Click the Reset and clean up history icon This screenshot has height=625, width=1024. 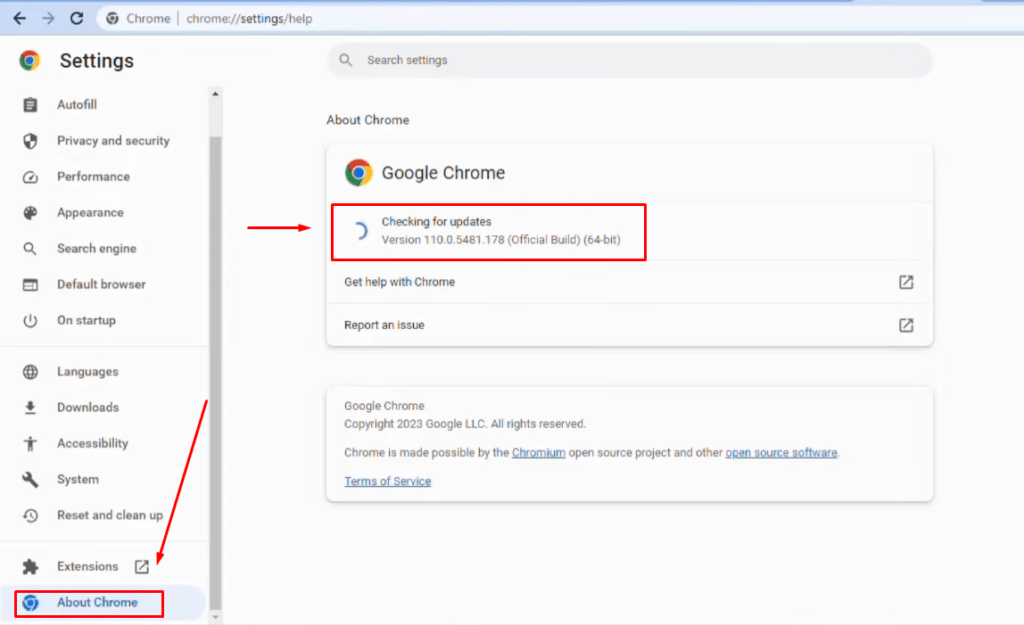click(30, 515)
